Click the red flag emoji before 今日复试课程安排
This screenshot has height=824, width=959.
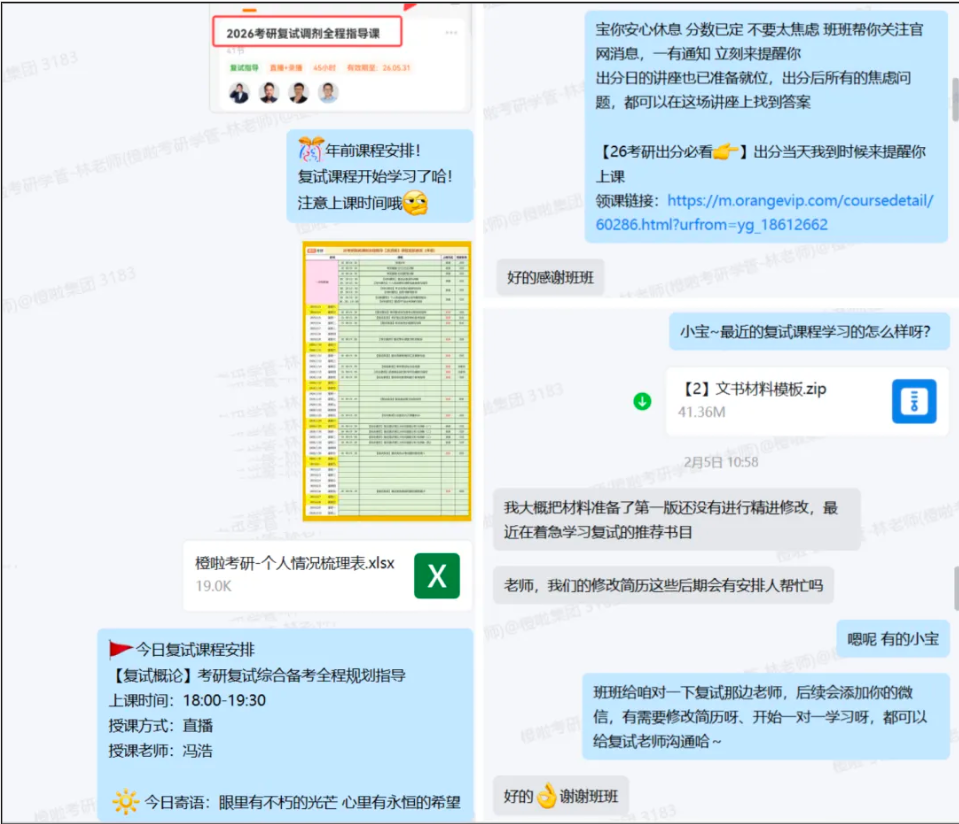121,649
